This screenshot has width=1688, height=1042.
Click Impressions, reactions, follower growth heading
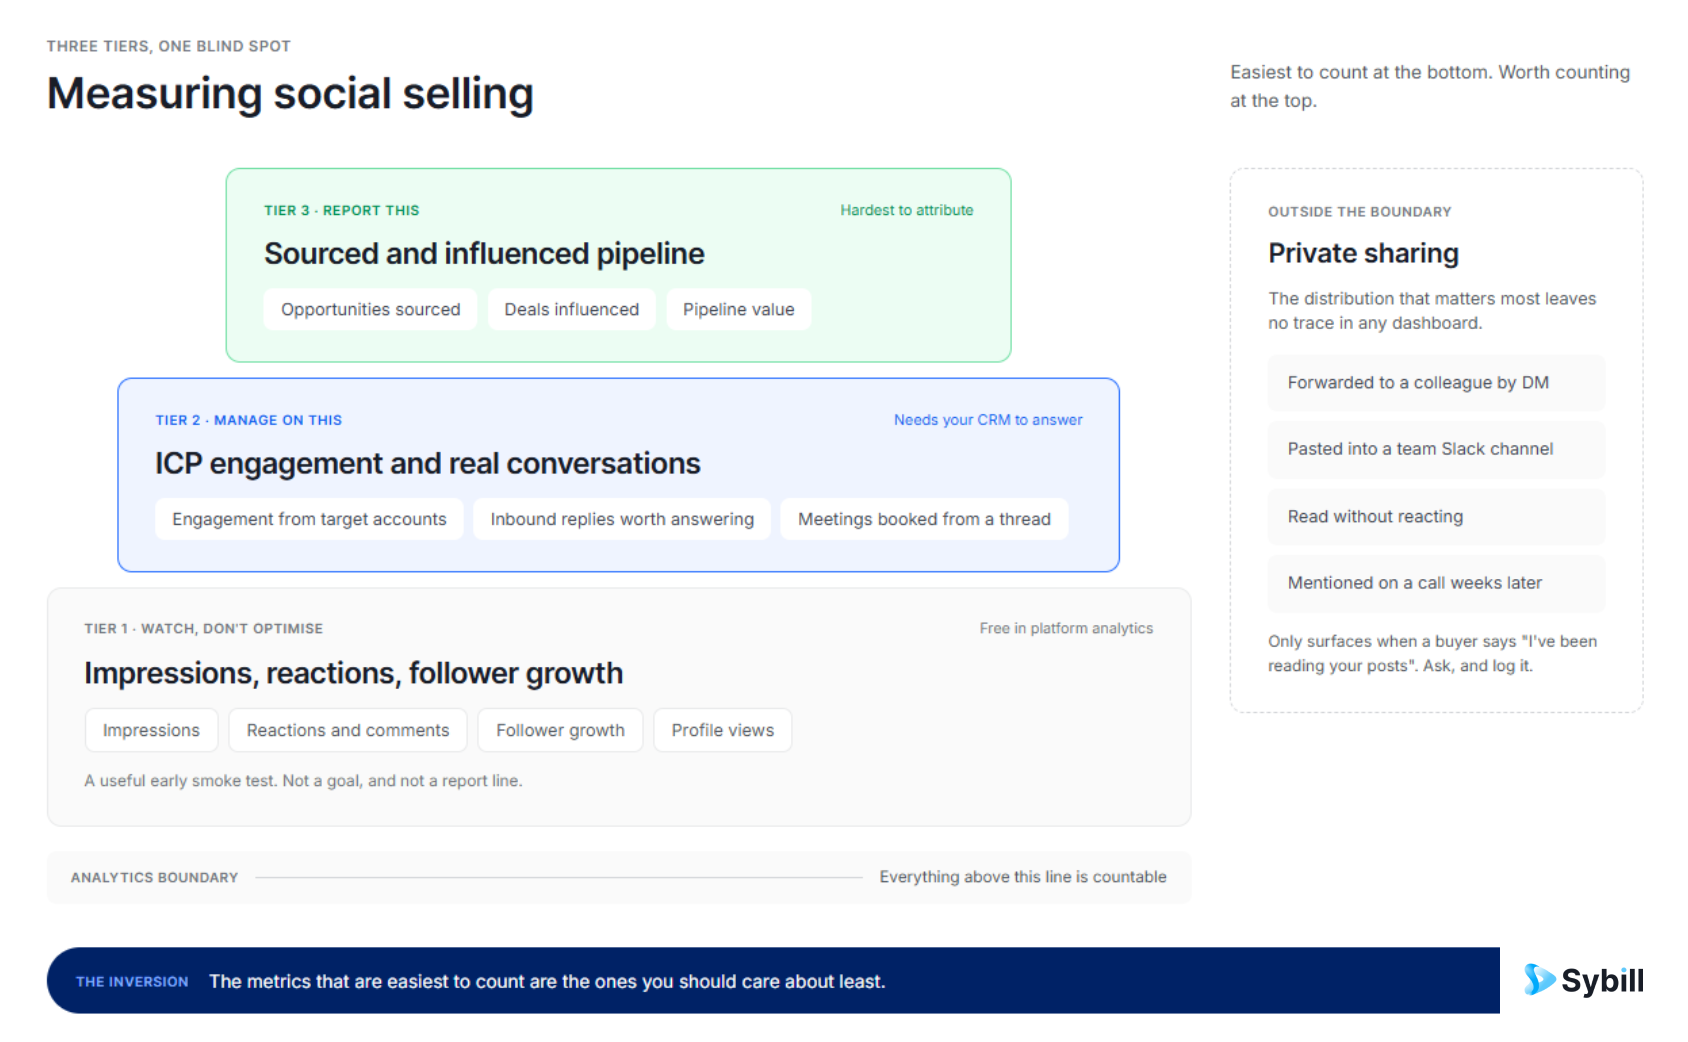353,674
